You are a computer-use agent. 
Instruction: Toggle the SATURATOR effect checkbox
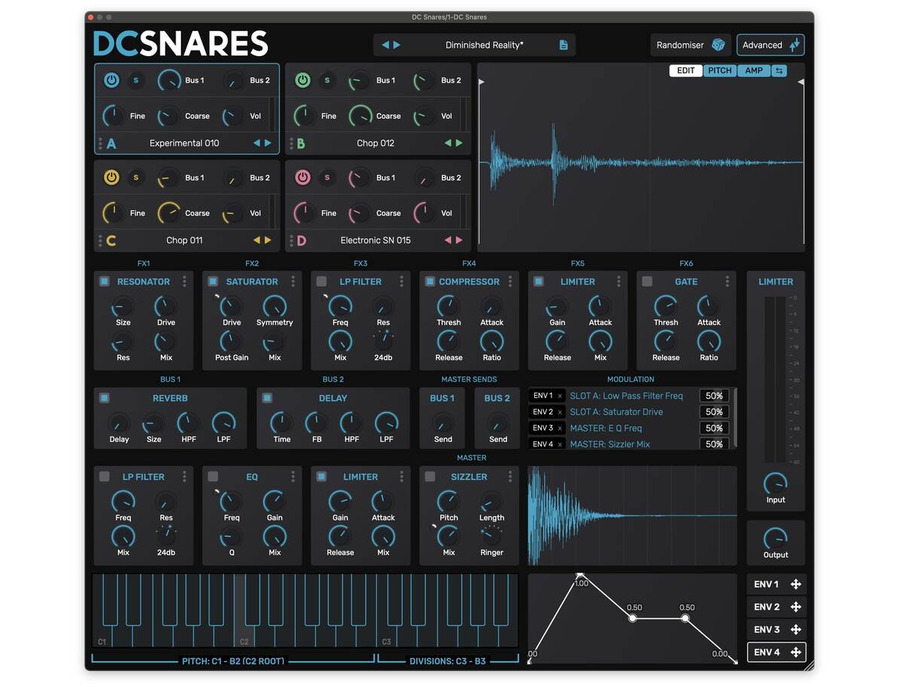click(x=213, y=281)
